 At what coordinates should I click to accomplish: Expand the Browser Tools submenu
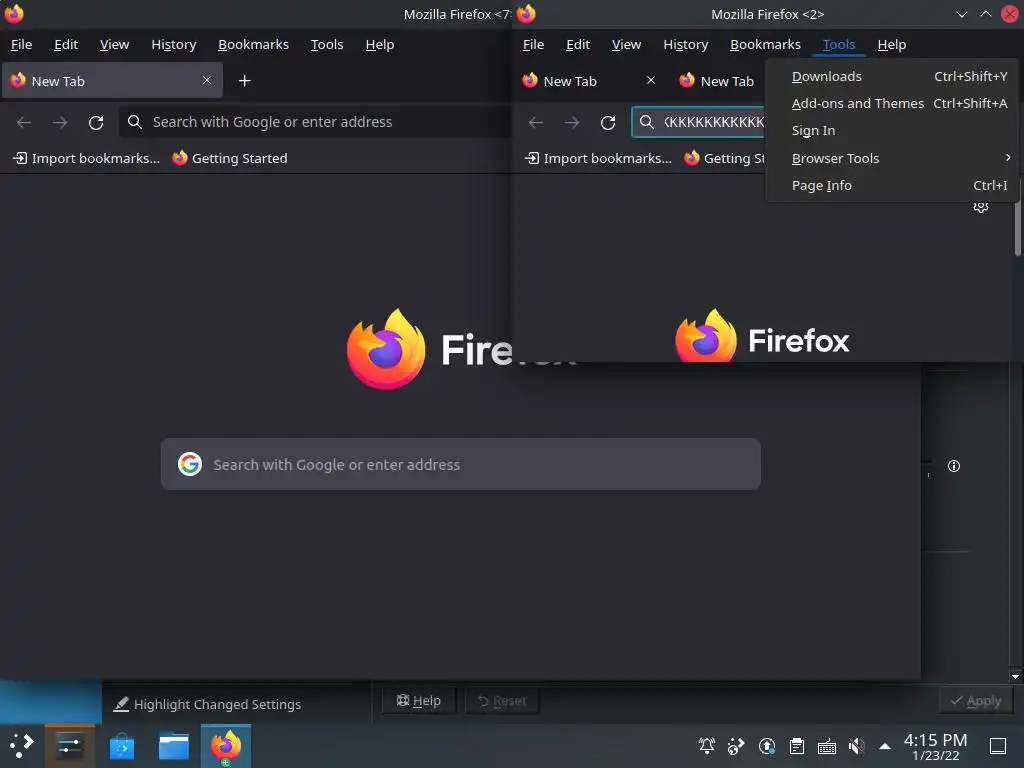891,158
